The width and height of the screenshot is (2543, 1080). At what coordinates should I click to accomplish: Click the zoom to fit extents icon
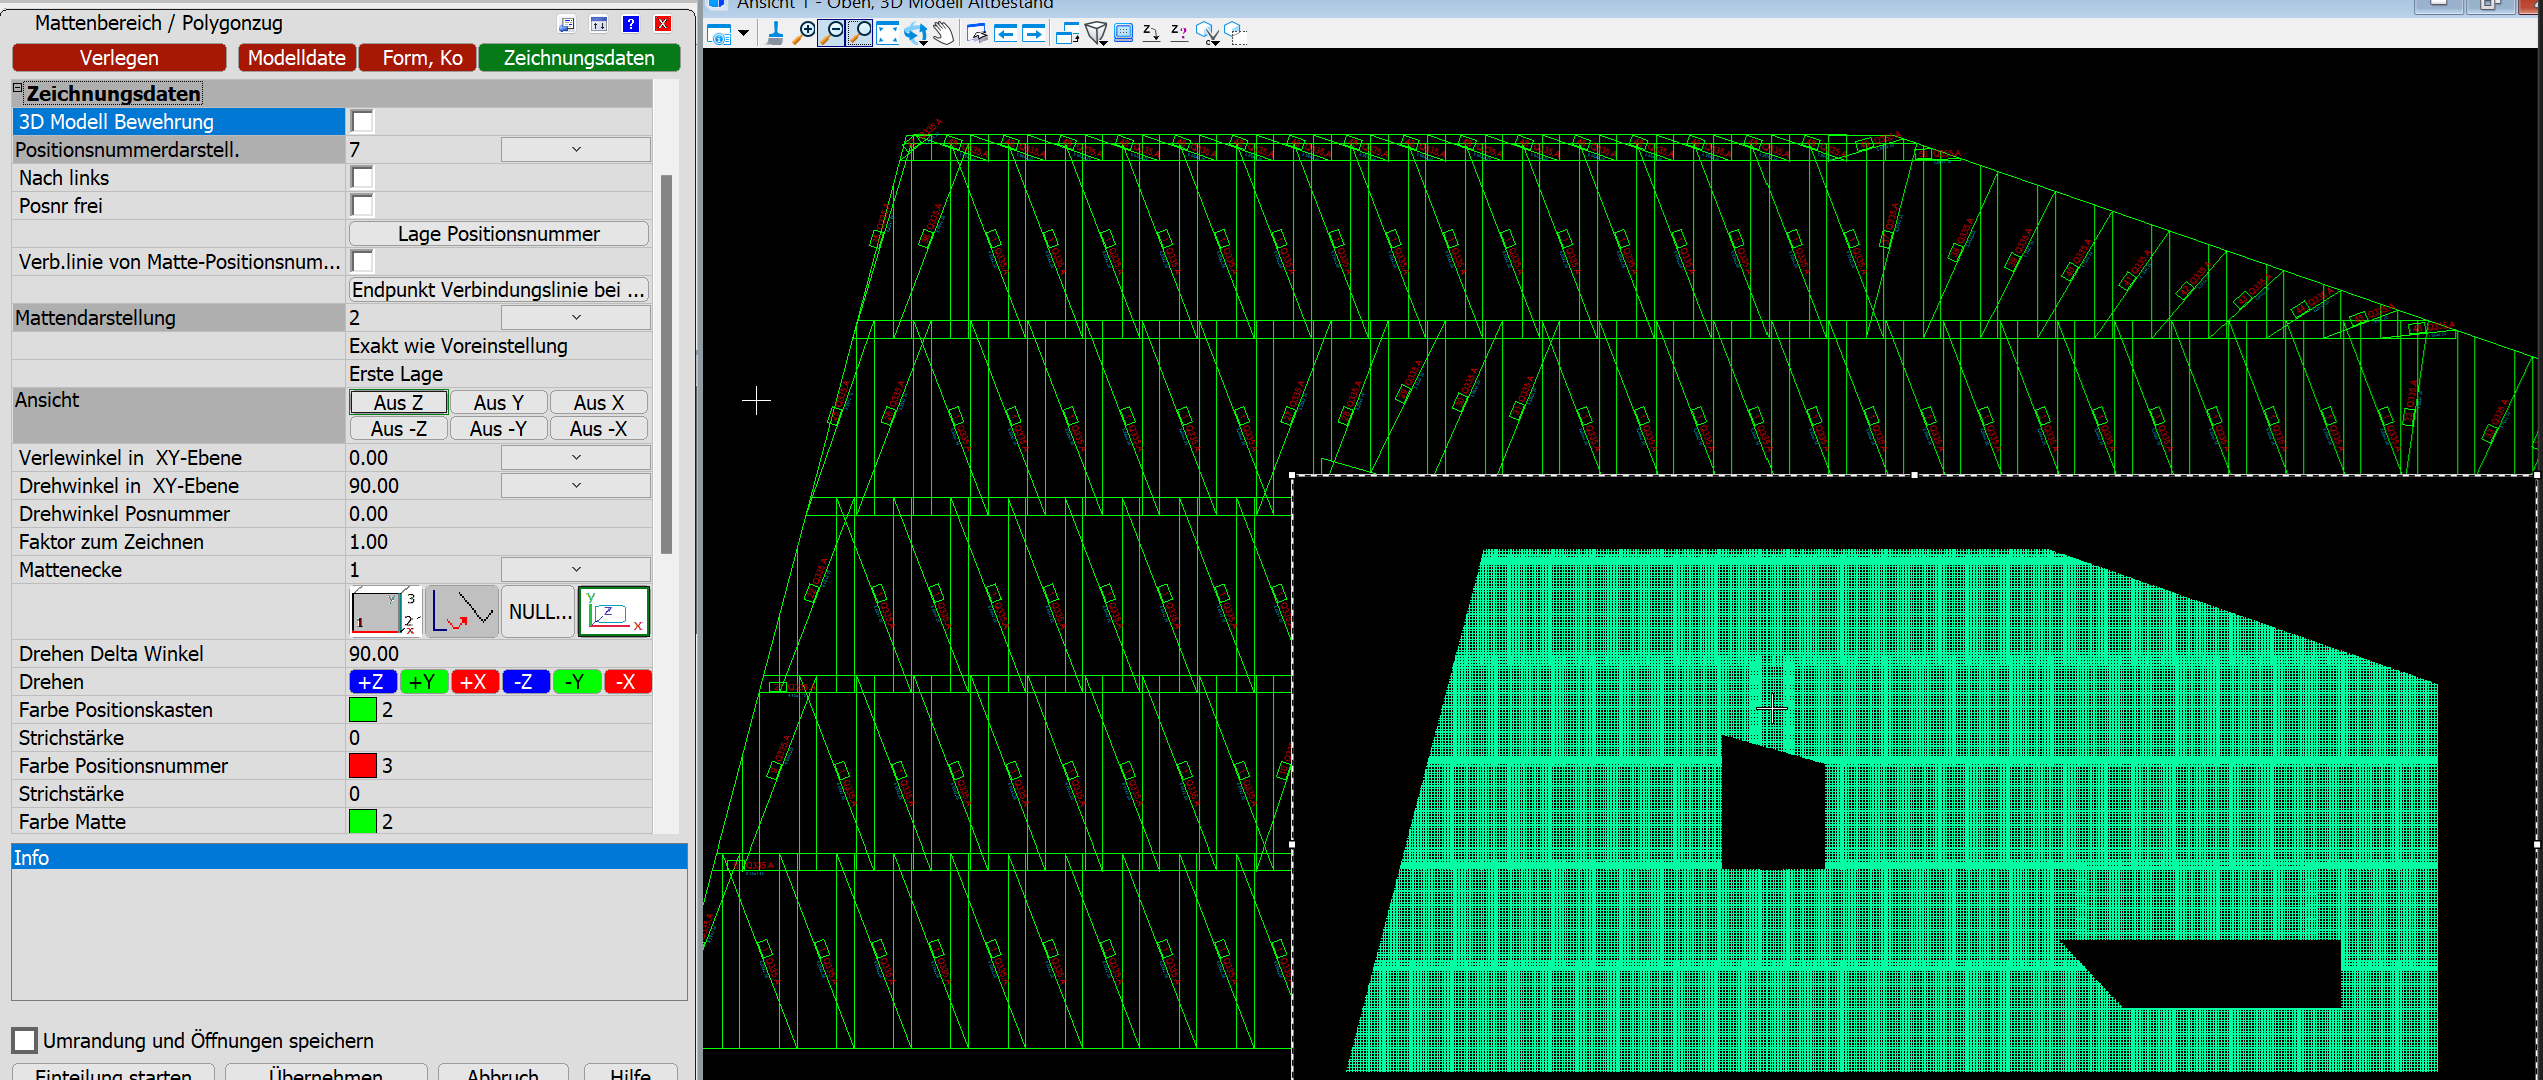click(887, 33)
